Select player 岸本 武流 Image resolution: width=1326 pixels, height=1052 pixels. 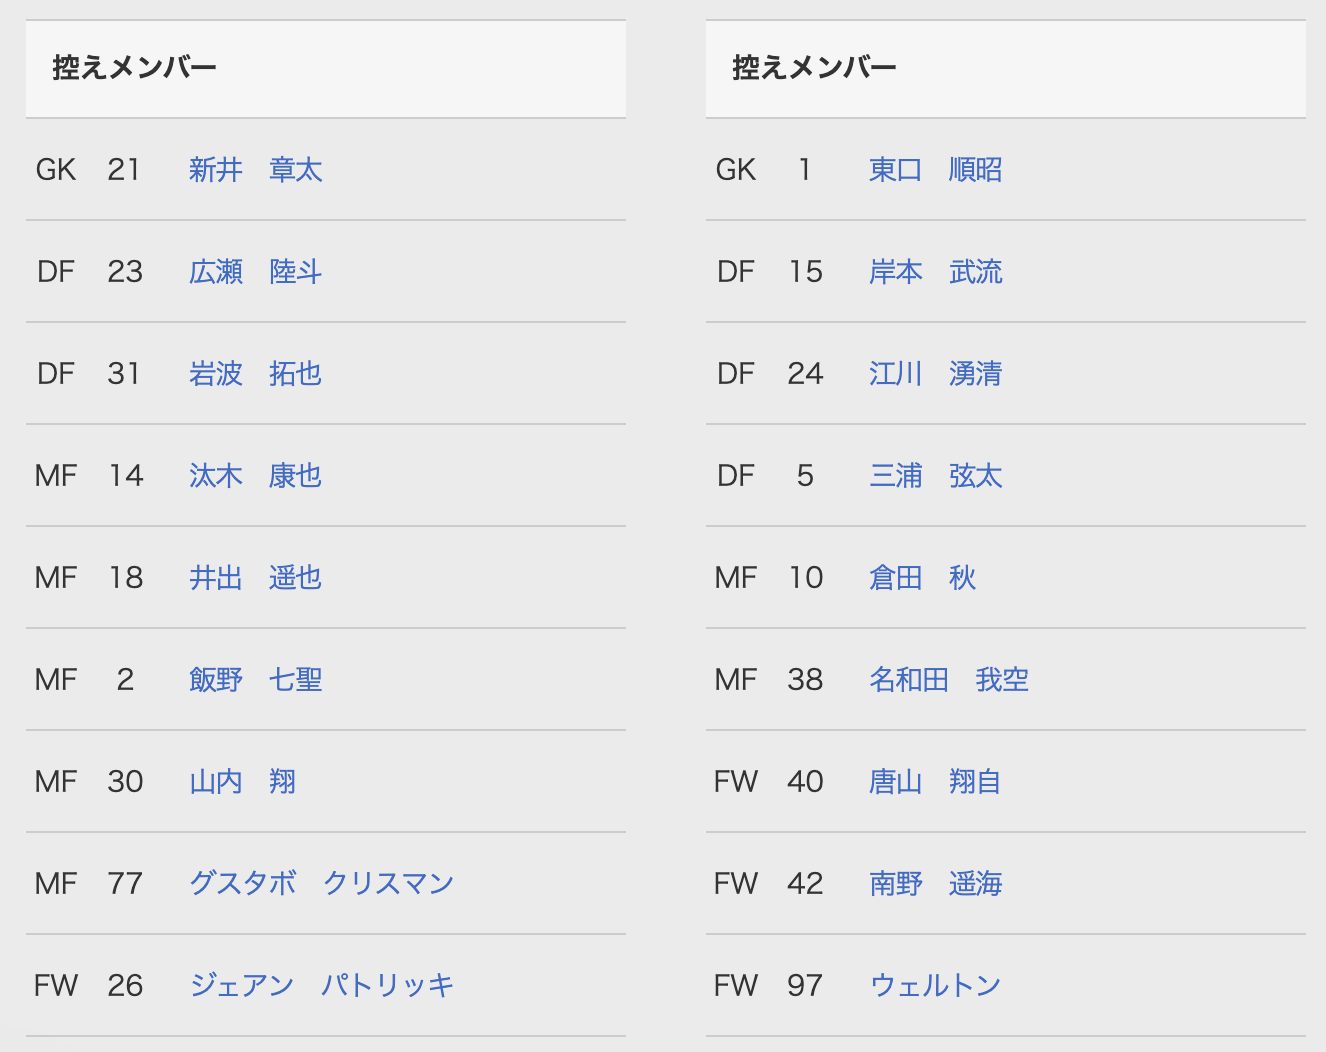[935, 272]
